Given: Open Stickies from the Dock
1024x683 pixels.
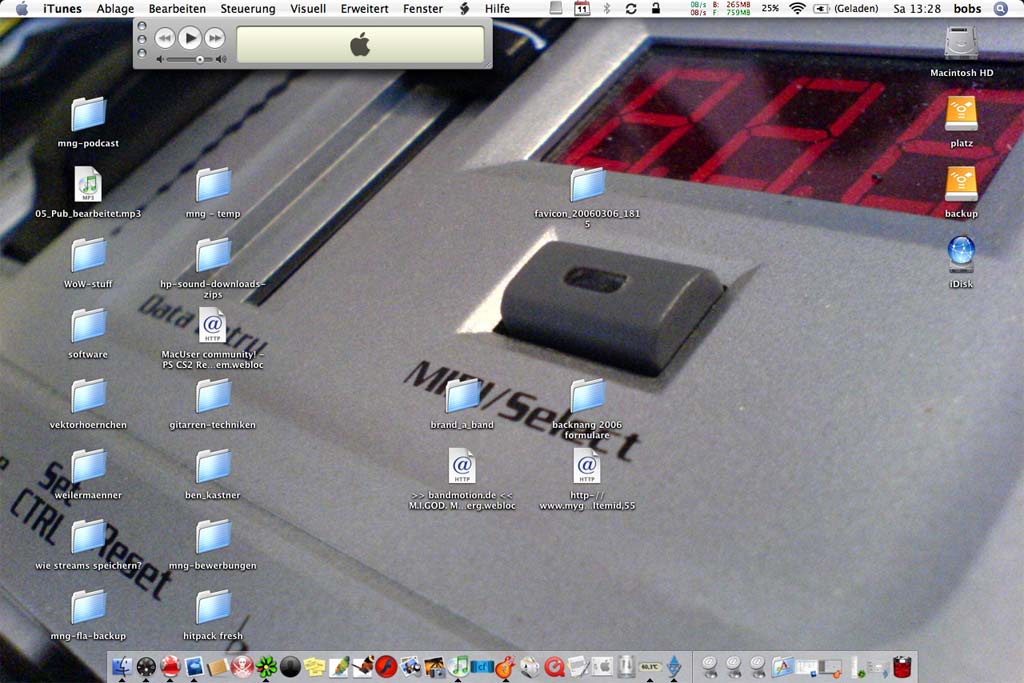Looking at the screenshot, I should (x=314, y=666).
